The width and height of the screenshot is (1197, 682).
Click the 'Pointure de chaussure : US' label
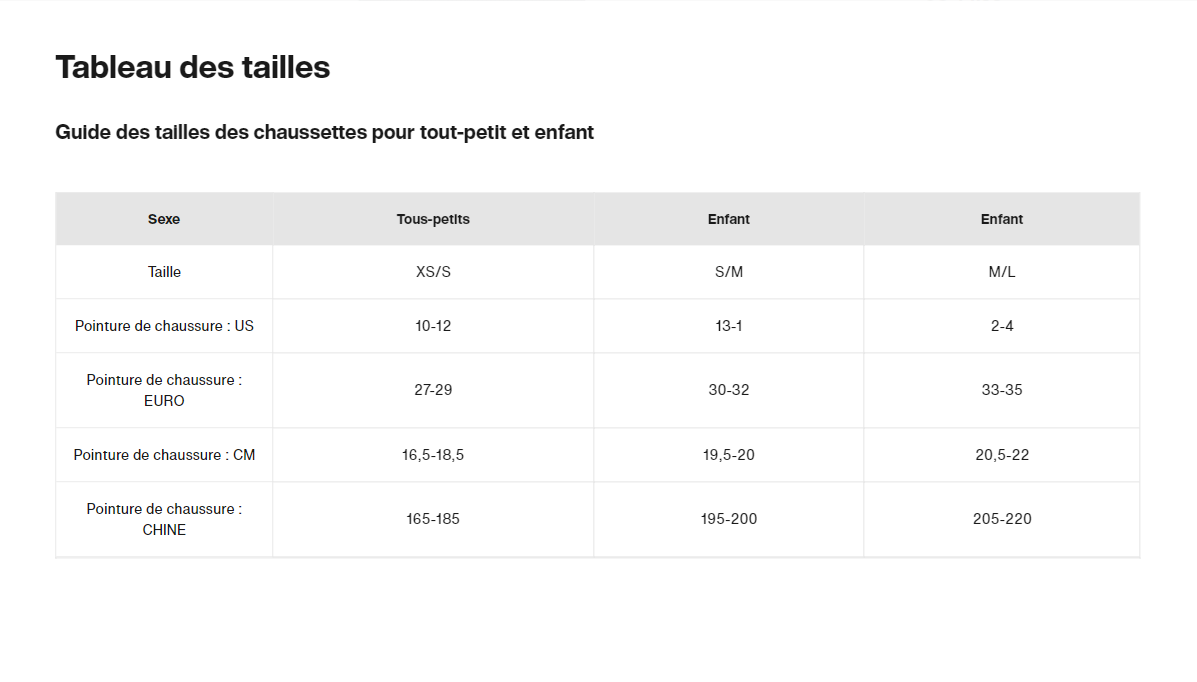164,326
